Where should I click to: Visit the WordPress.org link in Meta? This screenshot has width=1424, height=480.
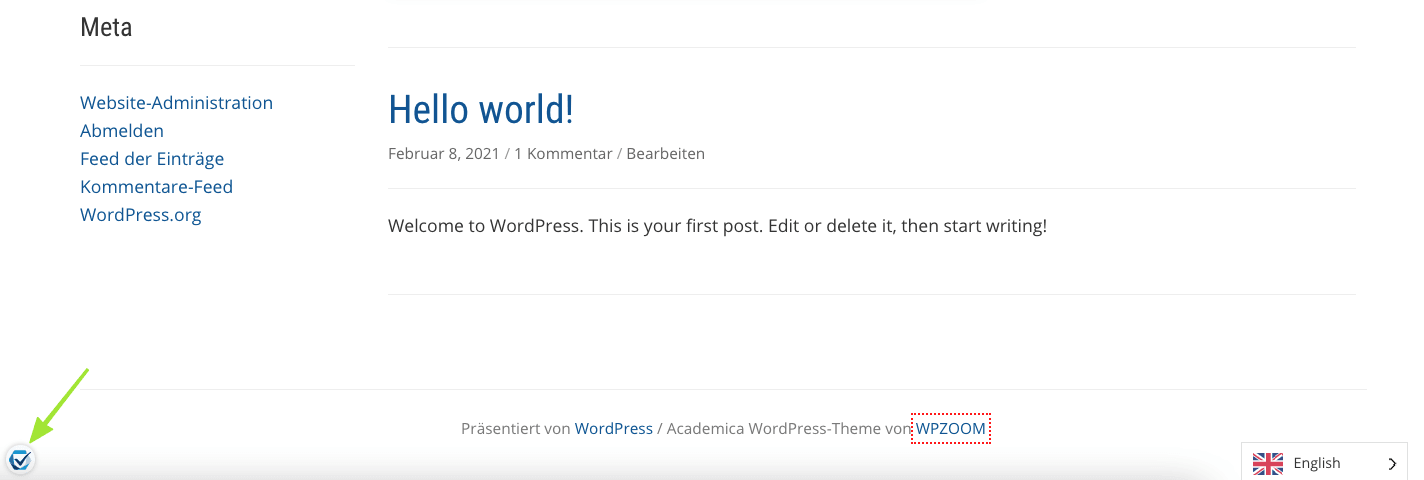click(140, 215)
